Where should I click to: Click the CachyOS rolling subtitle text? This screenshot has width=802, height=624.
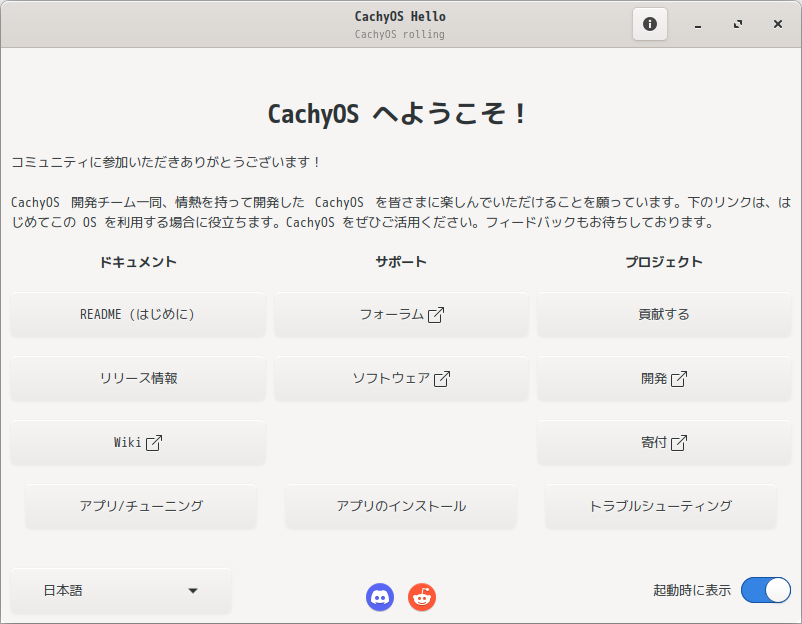[x=399, y=34]
